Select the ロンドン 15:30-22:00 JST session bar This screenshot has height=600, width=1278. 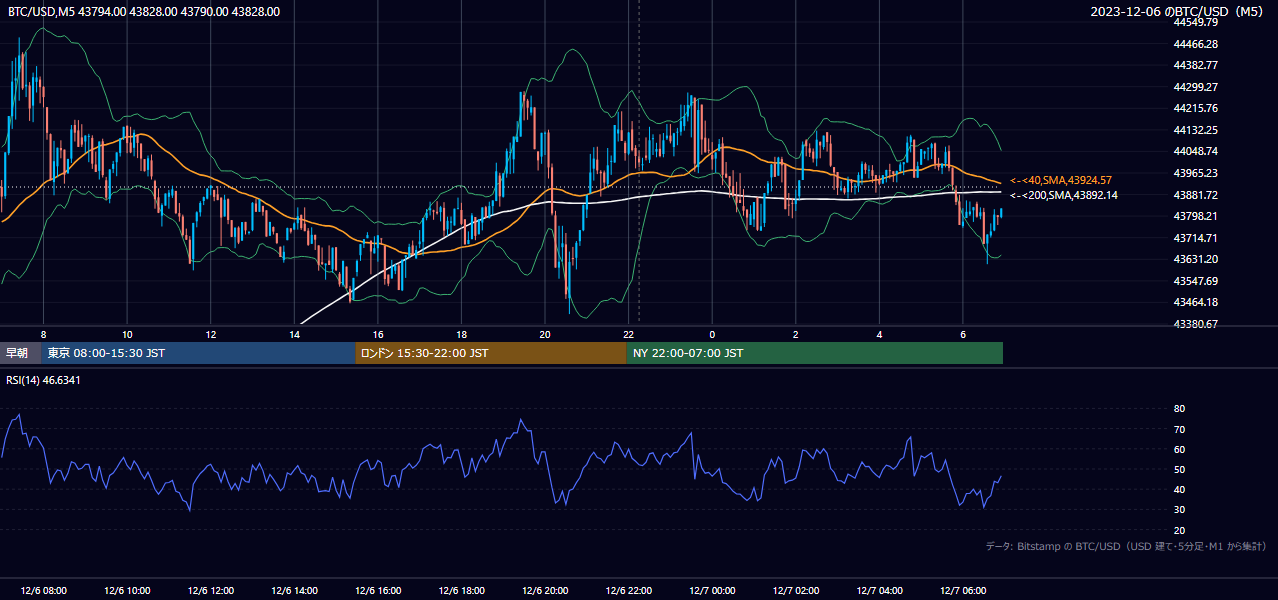(491, 353)
